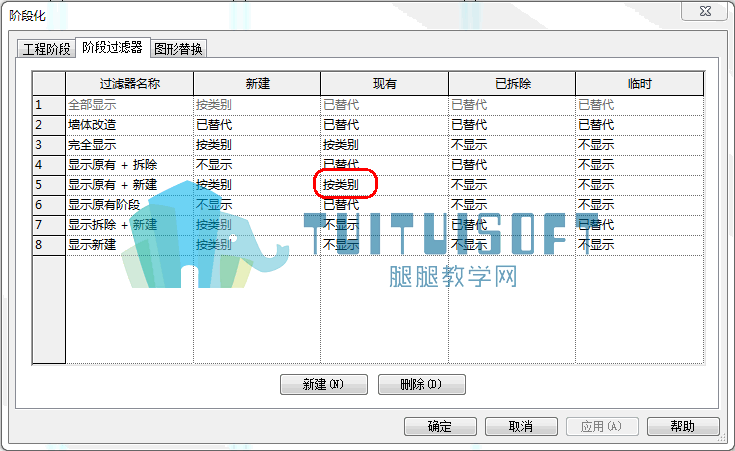
Task: Open 现有 dropdown for 显示原有 + 新建
Action: pyautogui.click(x=384, y=185)
